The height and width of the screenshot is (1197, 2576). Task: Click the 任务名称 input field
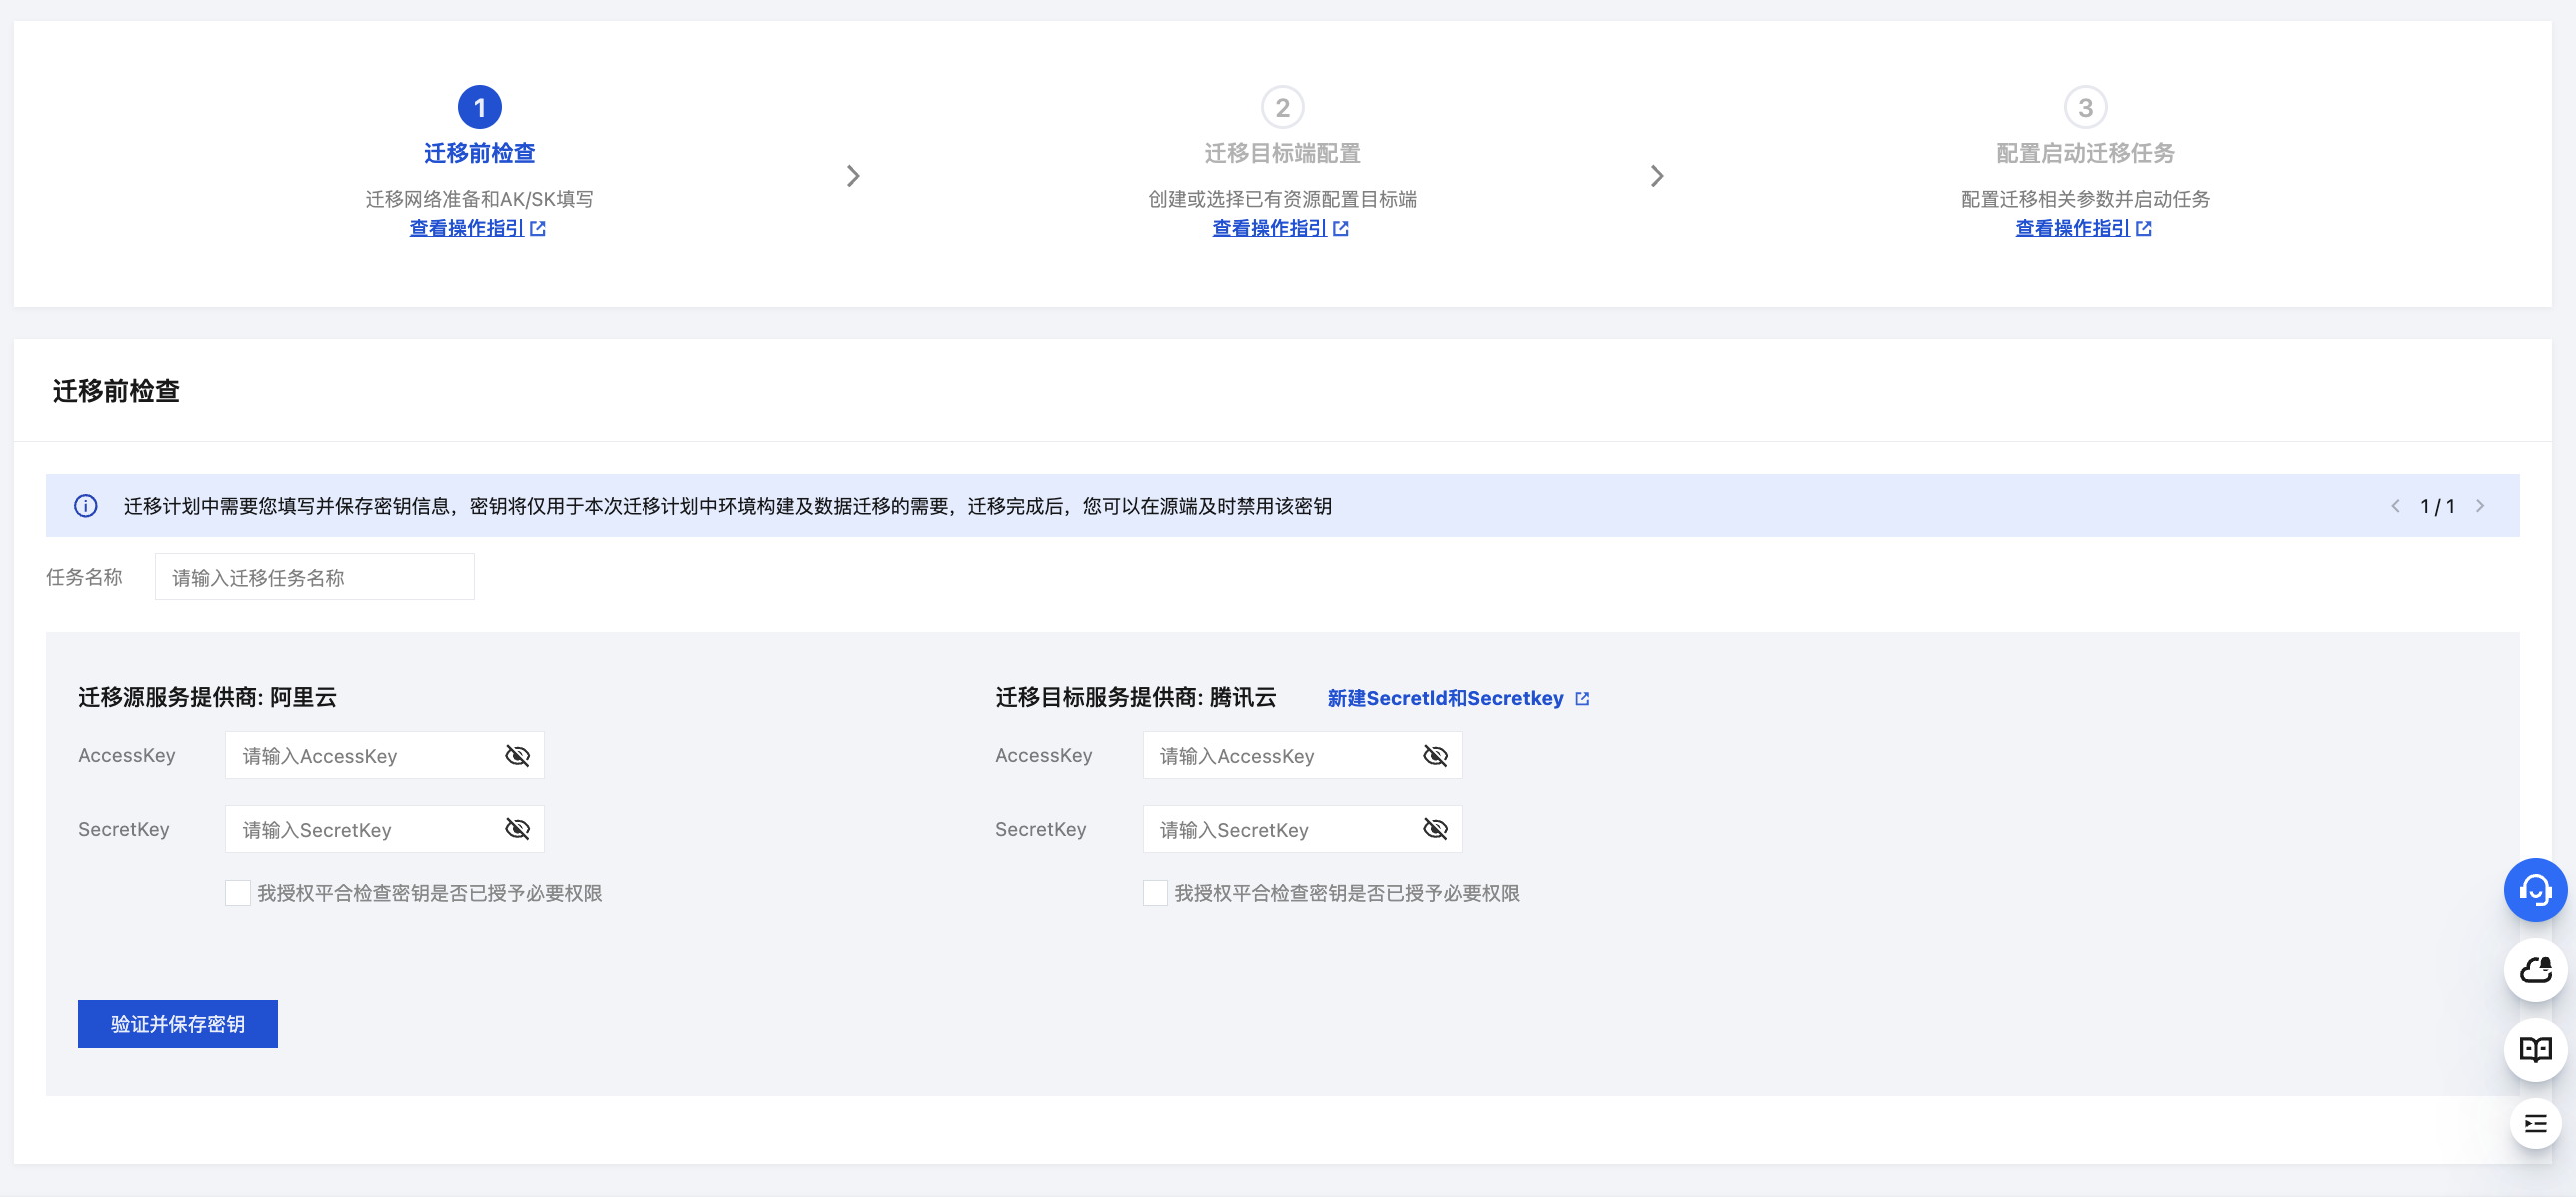click(x=314, y=577)
